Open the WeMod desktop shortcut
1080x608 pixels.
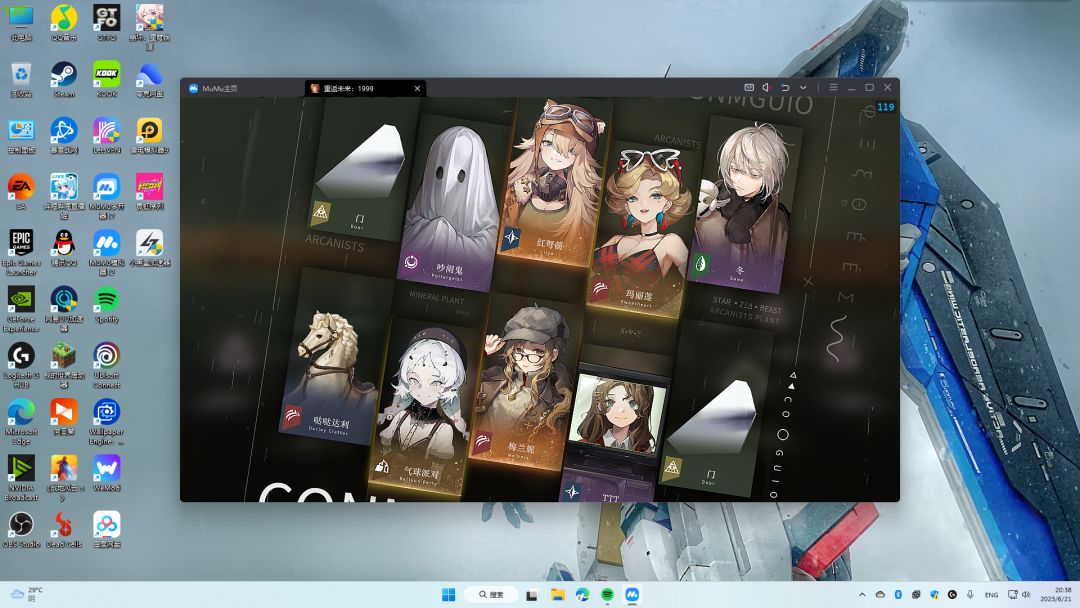click(107, 474)
